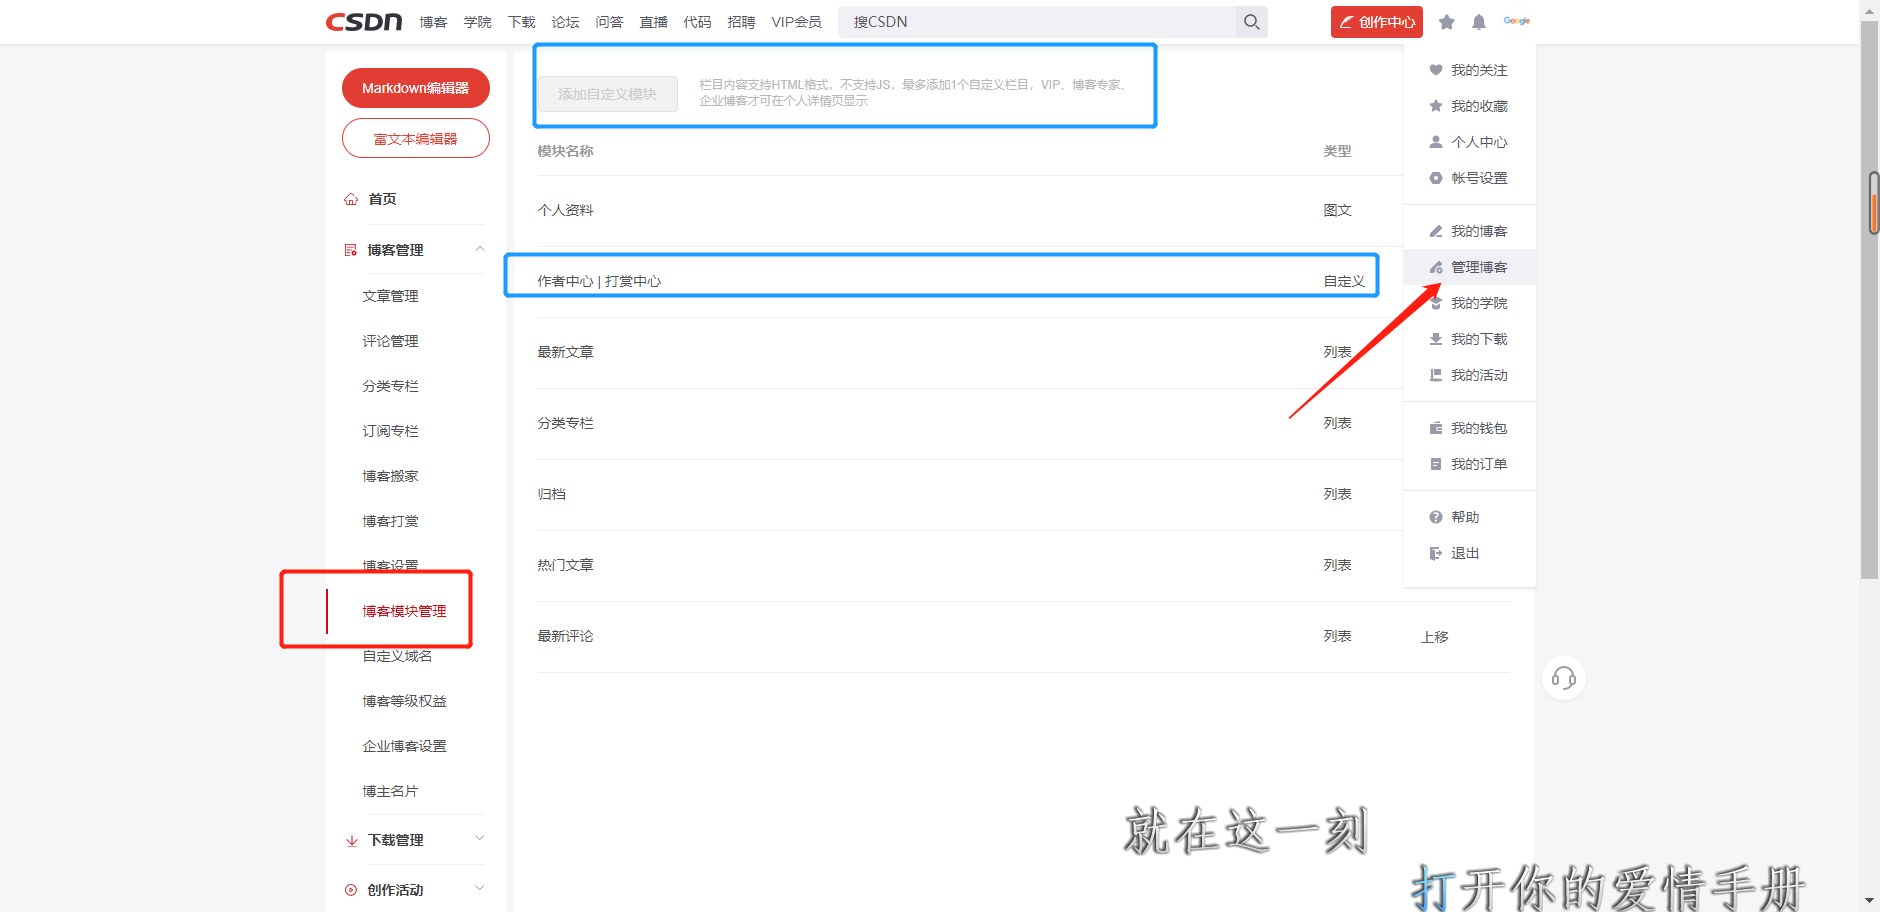This screenshot has height=912, width=1880.
Task: Click the search magnifier icon
Action: point(1251,22)
